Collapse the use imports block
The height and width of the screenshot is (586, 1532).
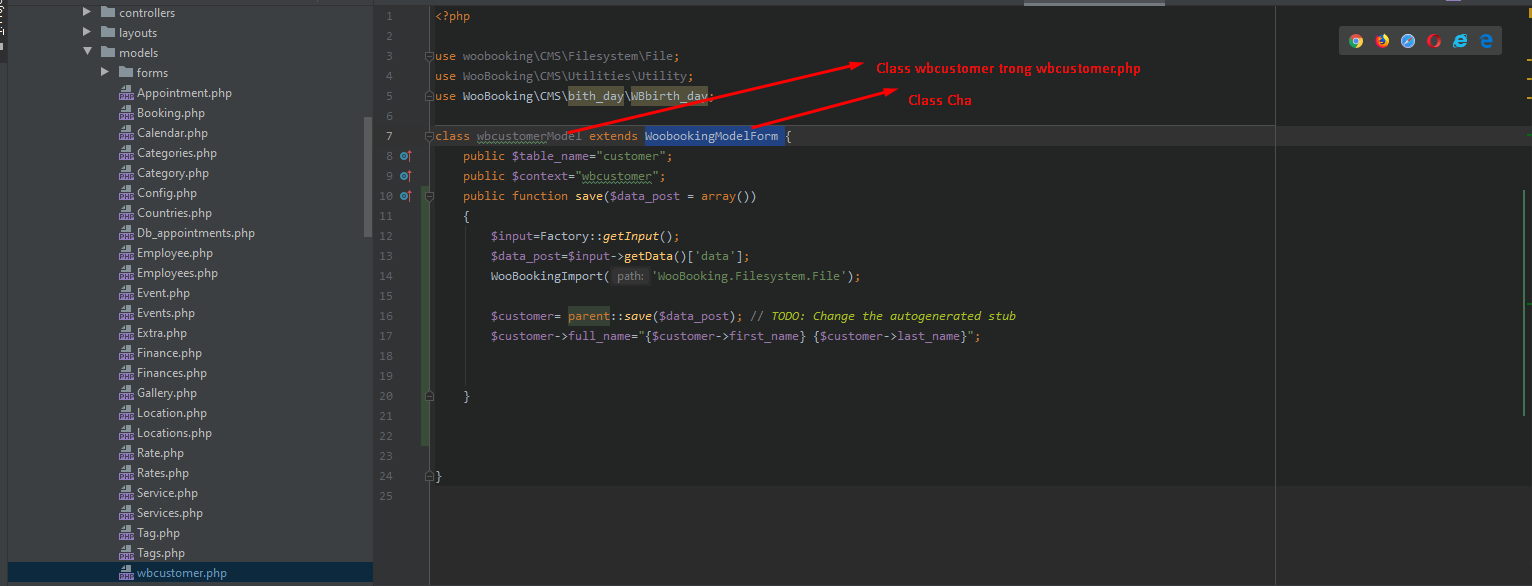tap(429, 56)
